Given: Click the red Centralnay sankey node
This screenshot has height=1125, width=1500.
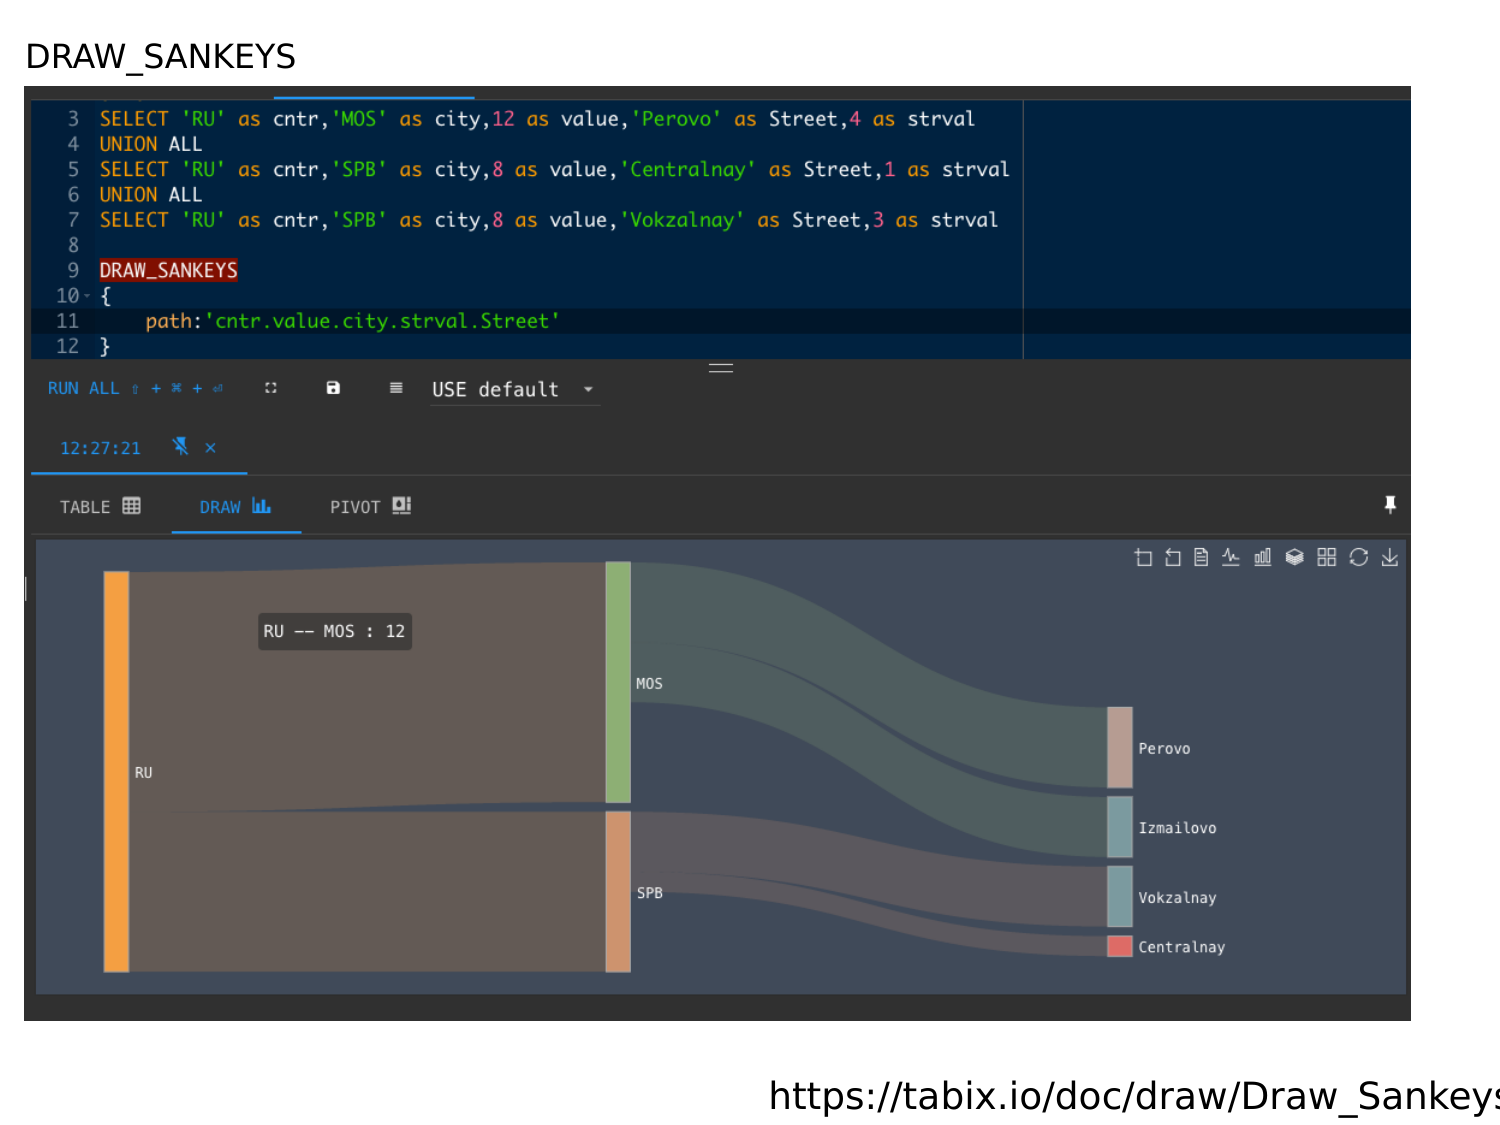Looking at the screenshot, I should [x=1120, y=946].
